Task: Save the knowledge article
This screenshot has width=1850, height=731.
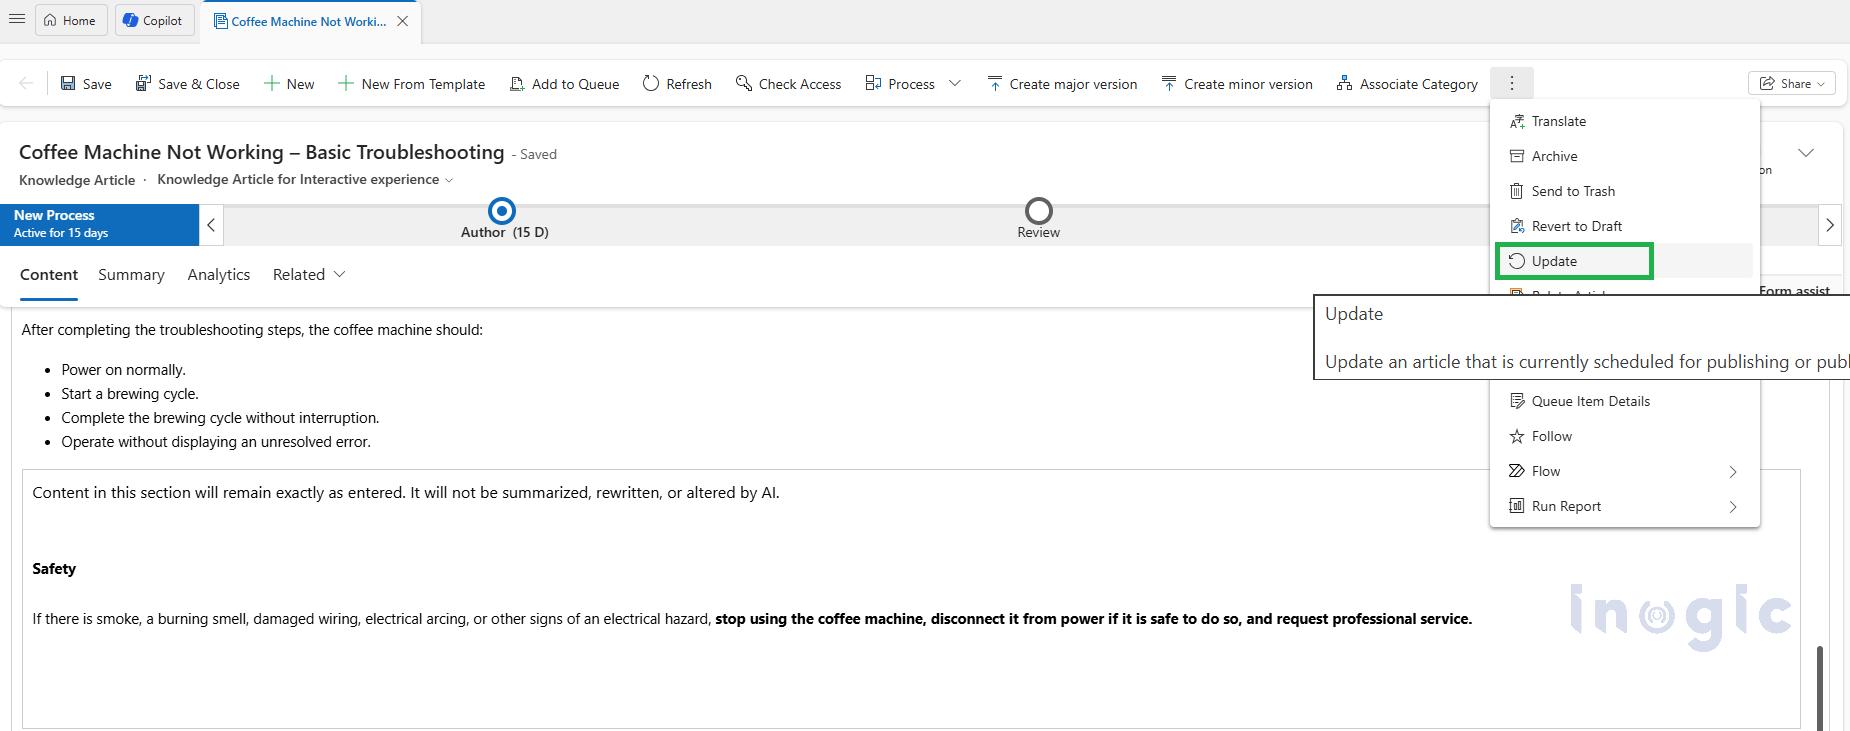Action: pyautogui.click(x=86, y=84)
